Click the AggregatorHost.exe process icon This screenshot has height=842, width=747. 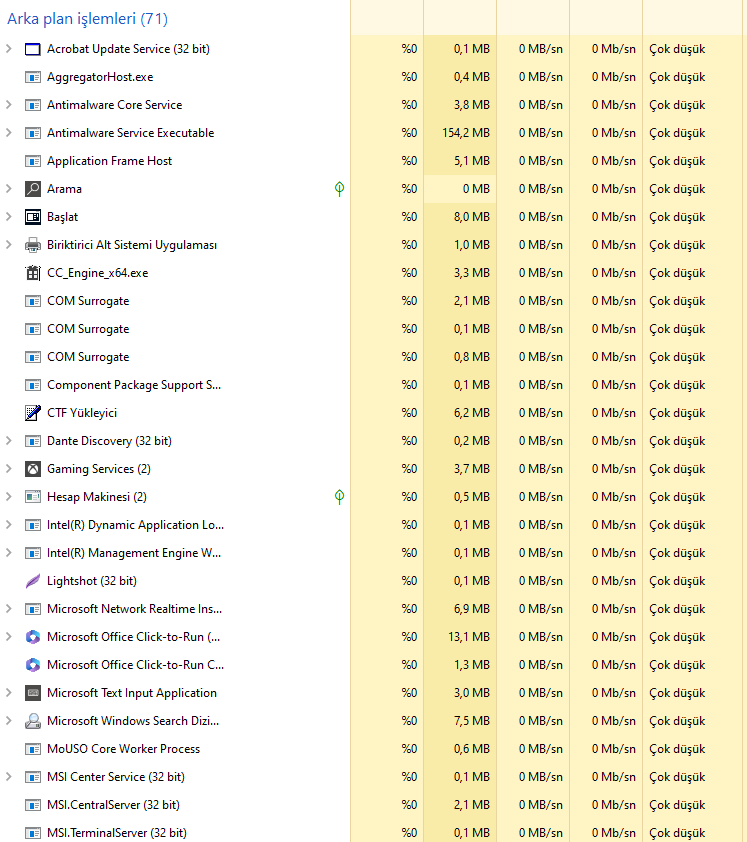pos(33,77)
